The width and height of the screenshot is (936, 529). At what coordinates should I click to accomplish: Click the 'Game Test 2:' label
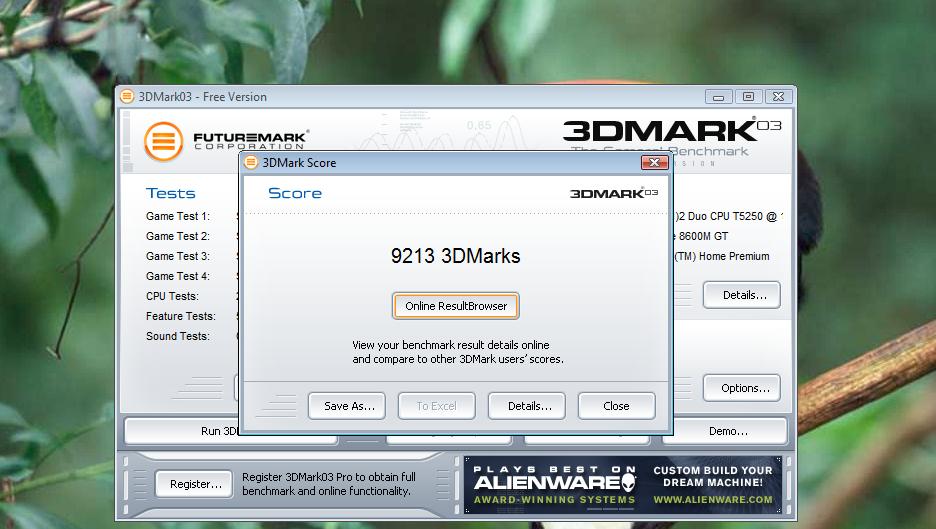(178, 236)
